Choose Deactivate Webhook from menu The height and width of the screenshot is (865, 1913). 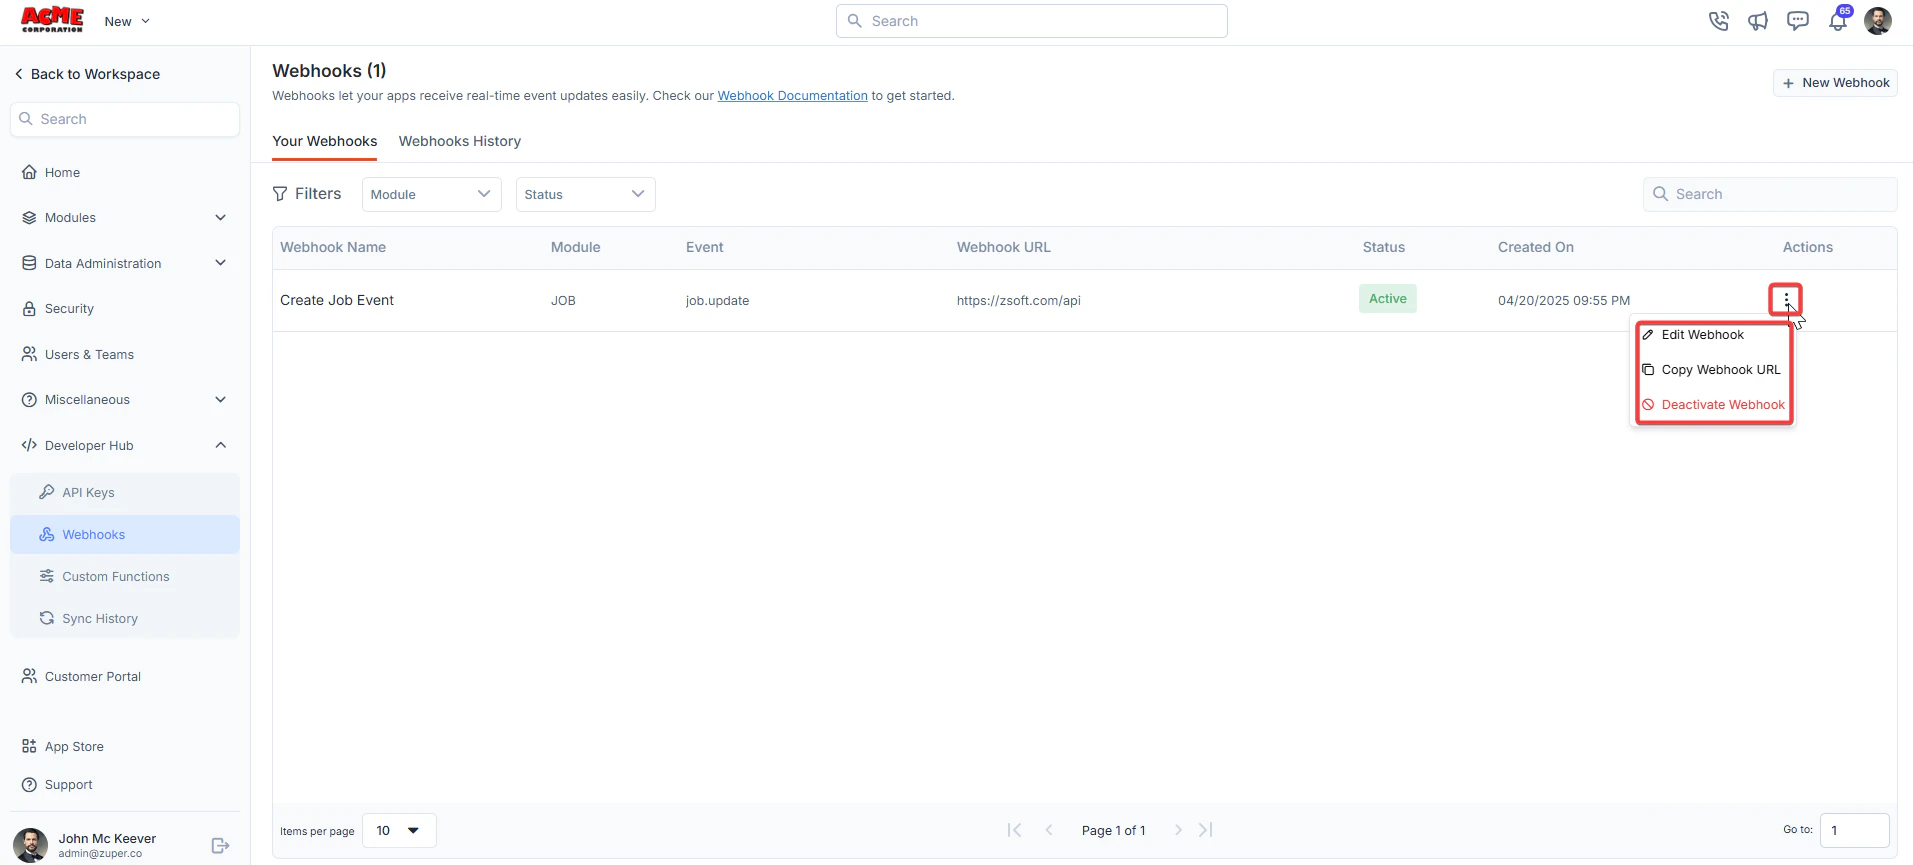(x=1713, y=405)
